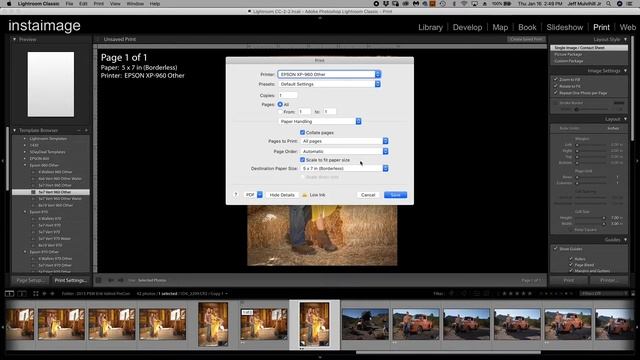
Task: Click the go forward arrow above filmstrip
Action: (52, 293)
